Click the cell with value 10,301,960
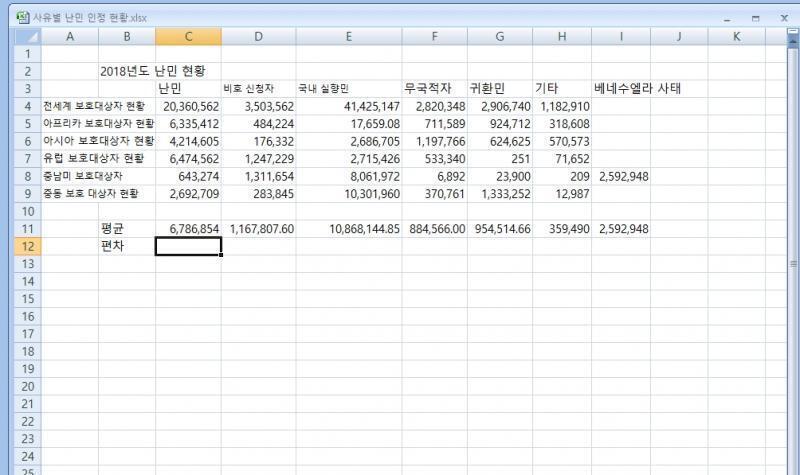 click(348, 193)
